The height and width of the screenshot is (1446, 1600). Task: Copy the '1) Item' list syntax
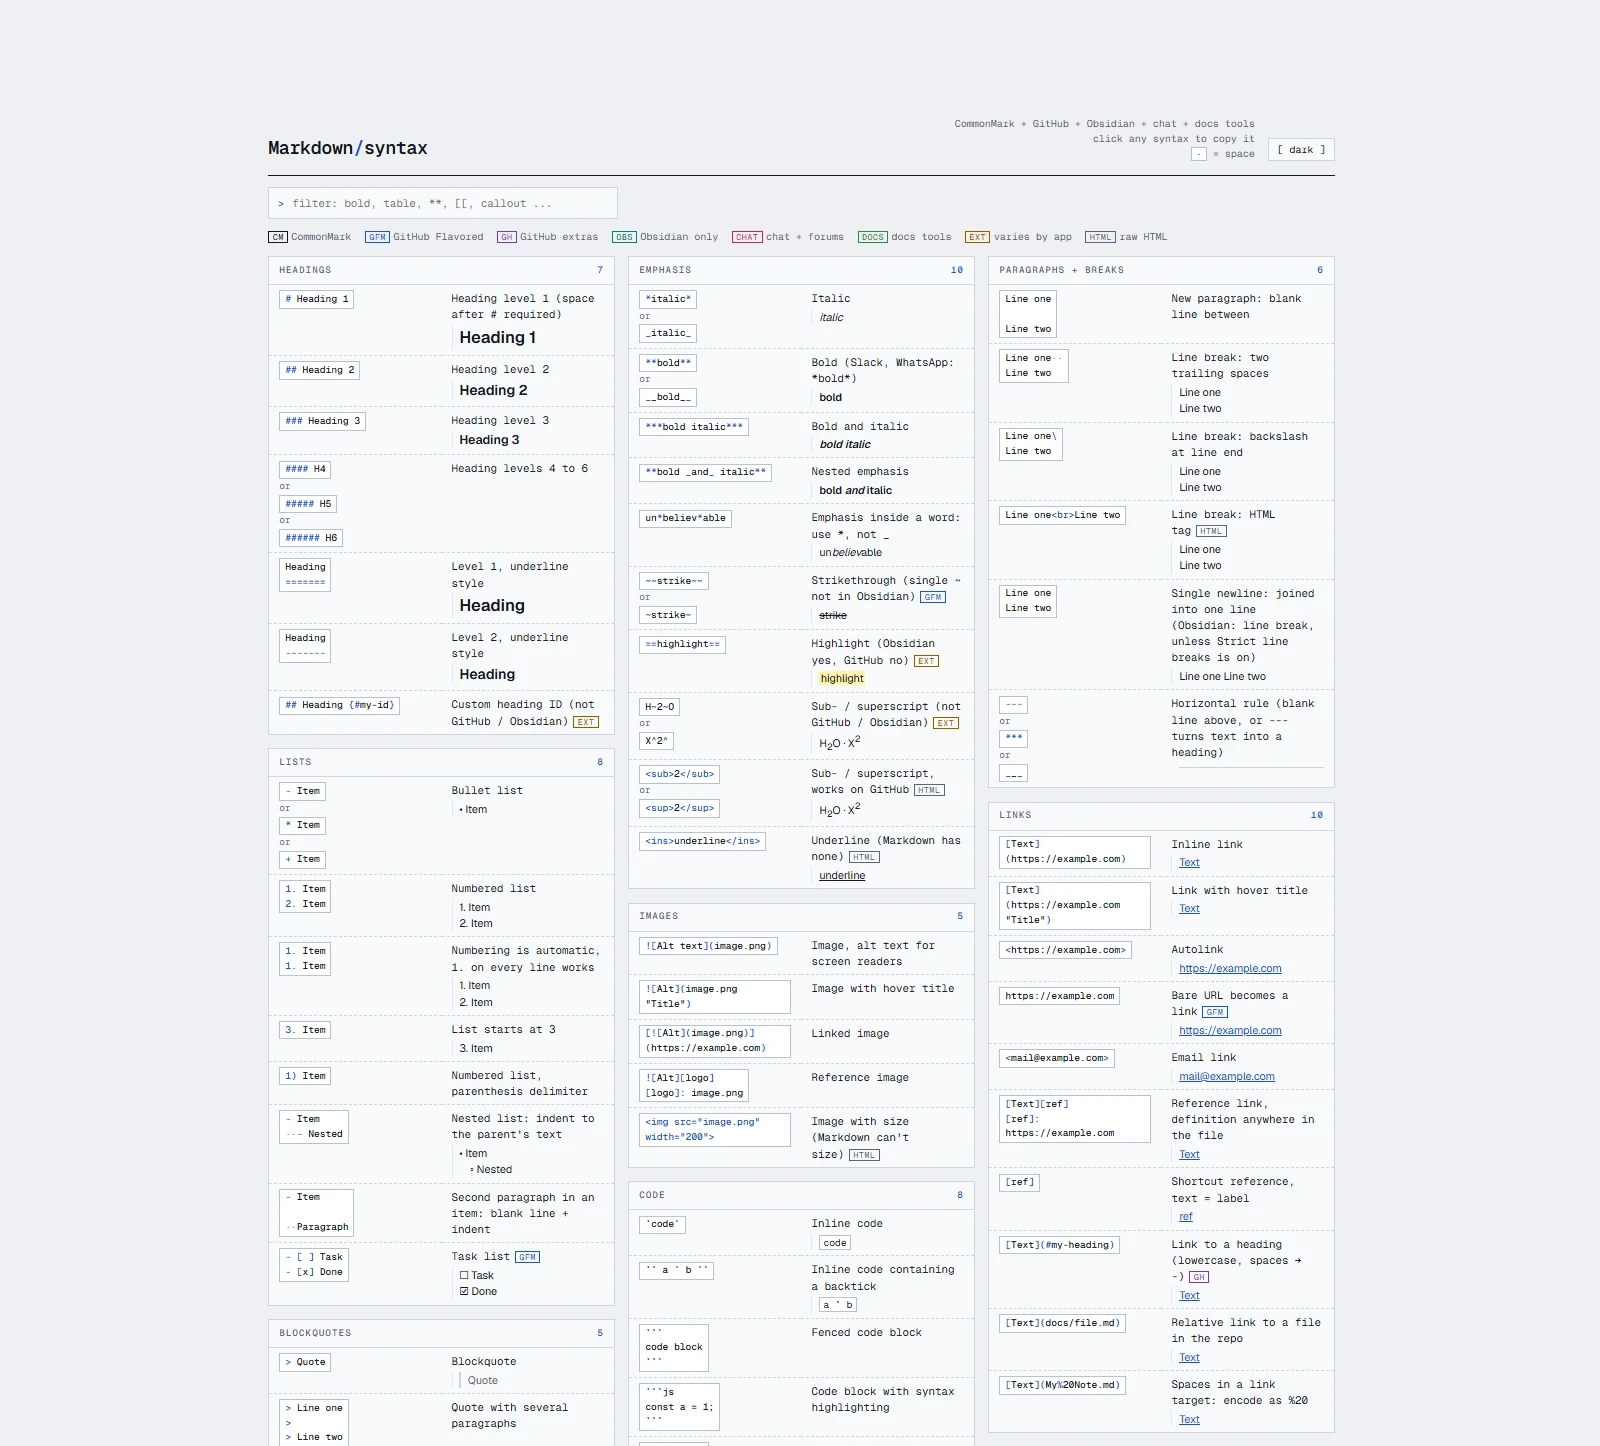[305, 1076]
